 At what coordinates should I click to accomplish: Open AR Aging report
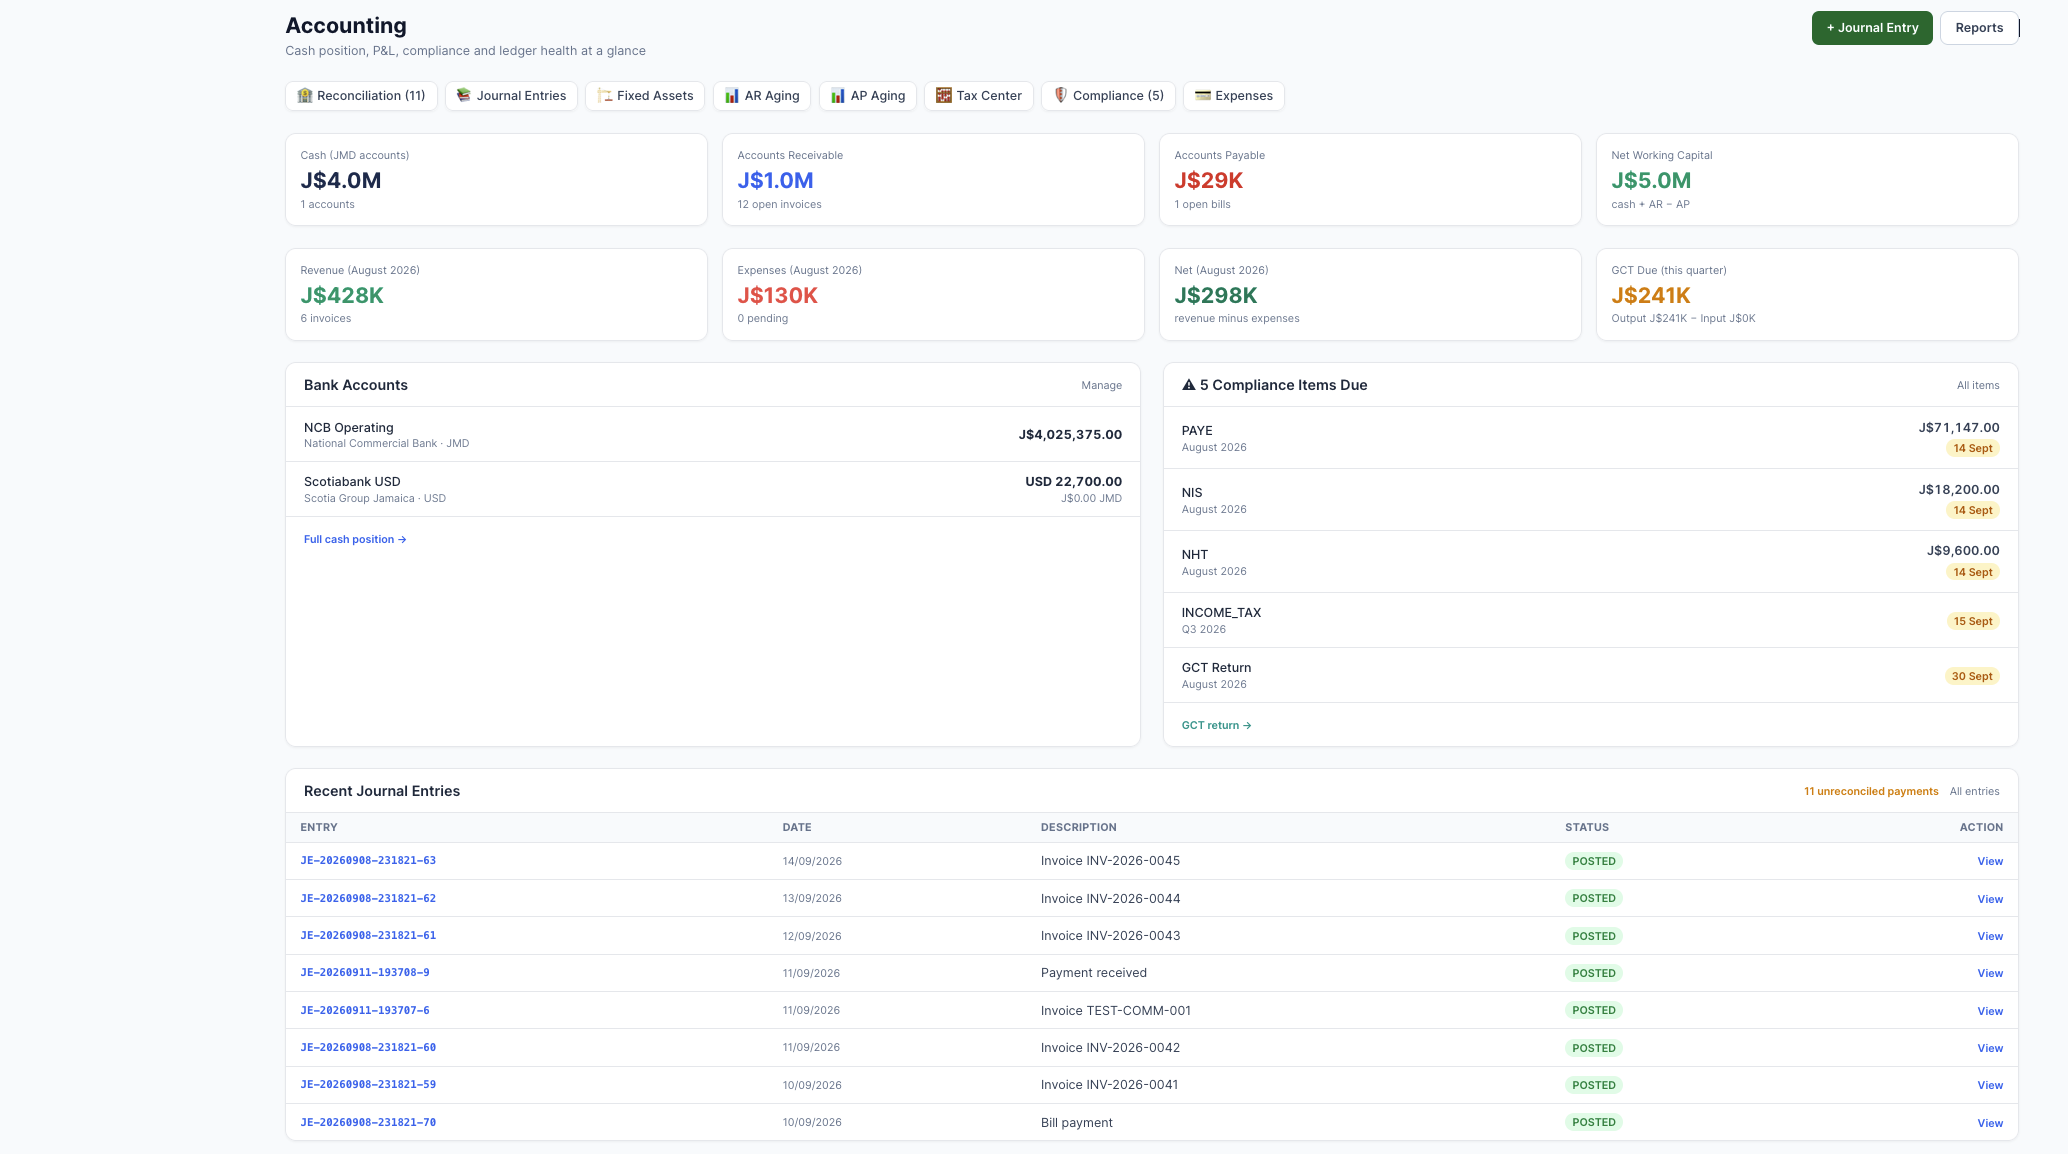click(x=762, y=96)
